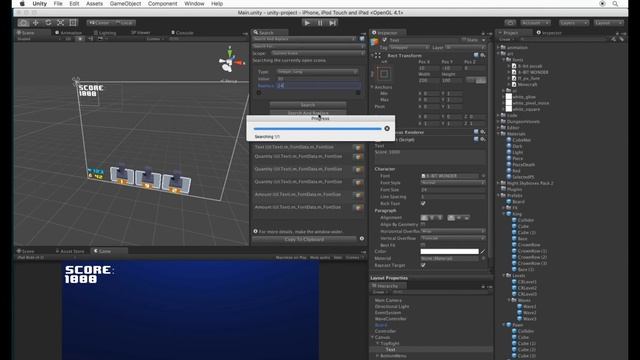Expand the animation folder
The image size is (640, 360).
pos(499,47)
